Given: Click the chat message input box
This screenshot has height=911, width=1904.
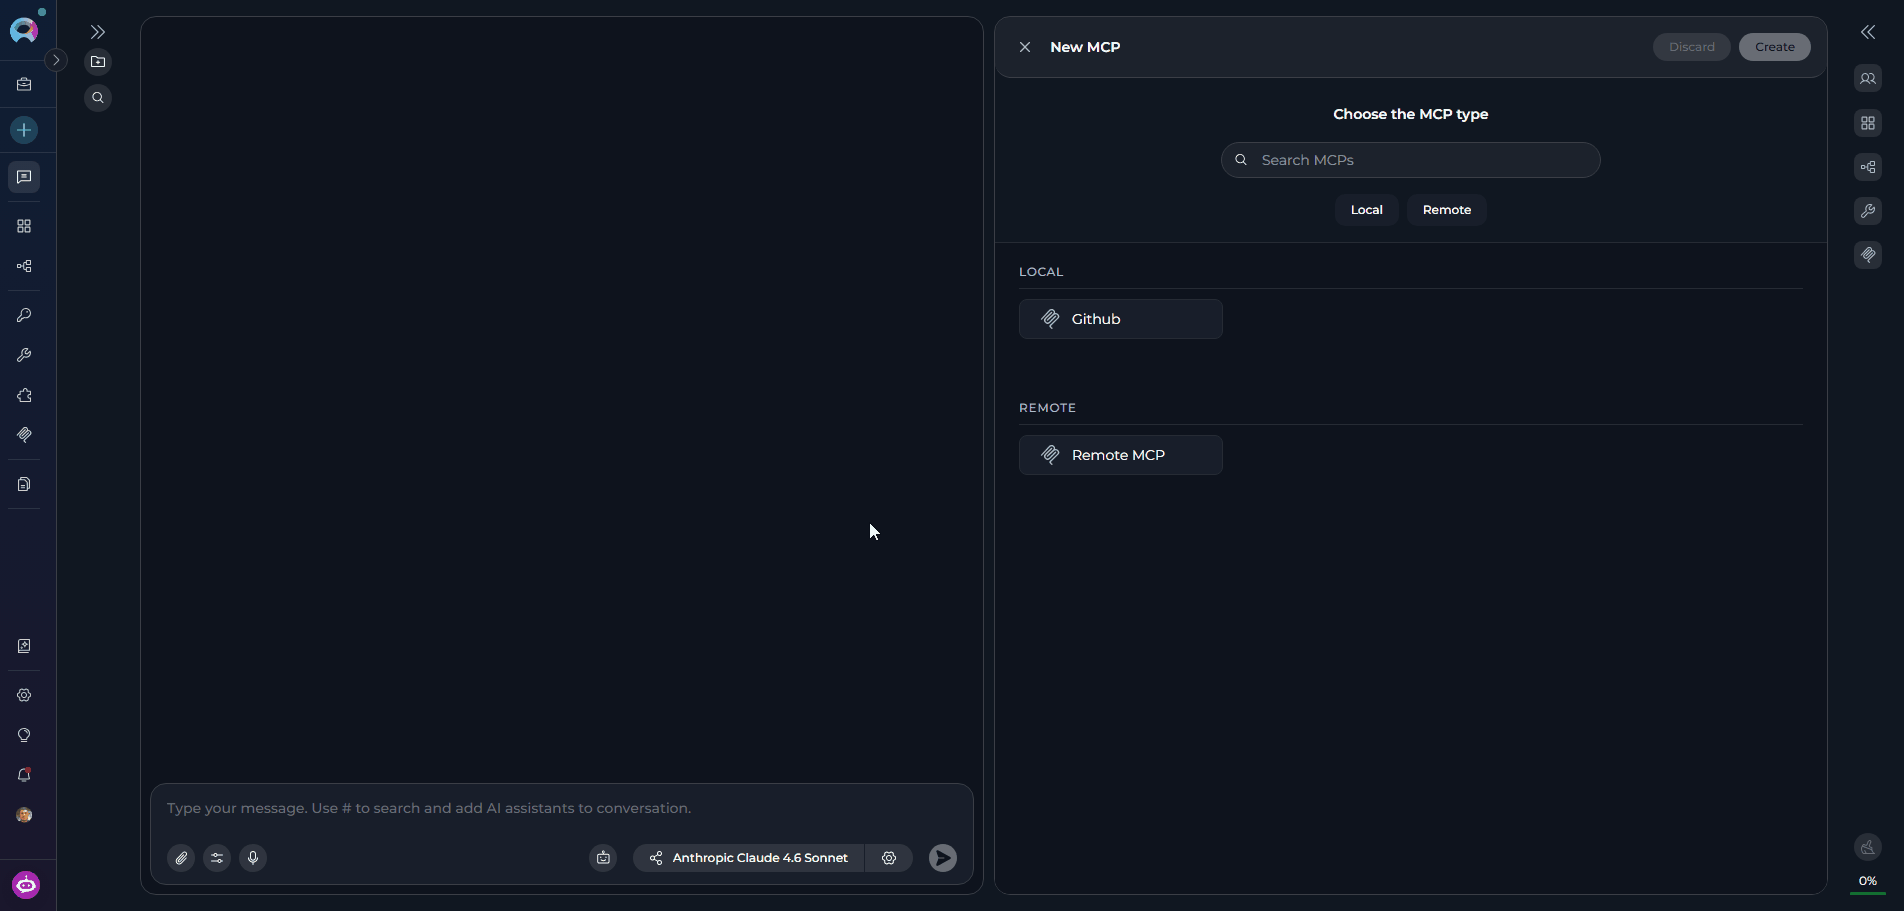Looking at the screenshot, I should pyautogui.click(x=561, y=808).
